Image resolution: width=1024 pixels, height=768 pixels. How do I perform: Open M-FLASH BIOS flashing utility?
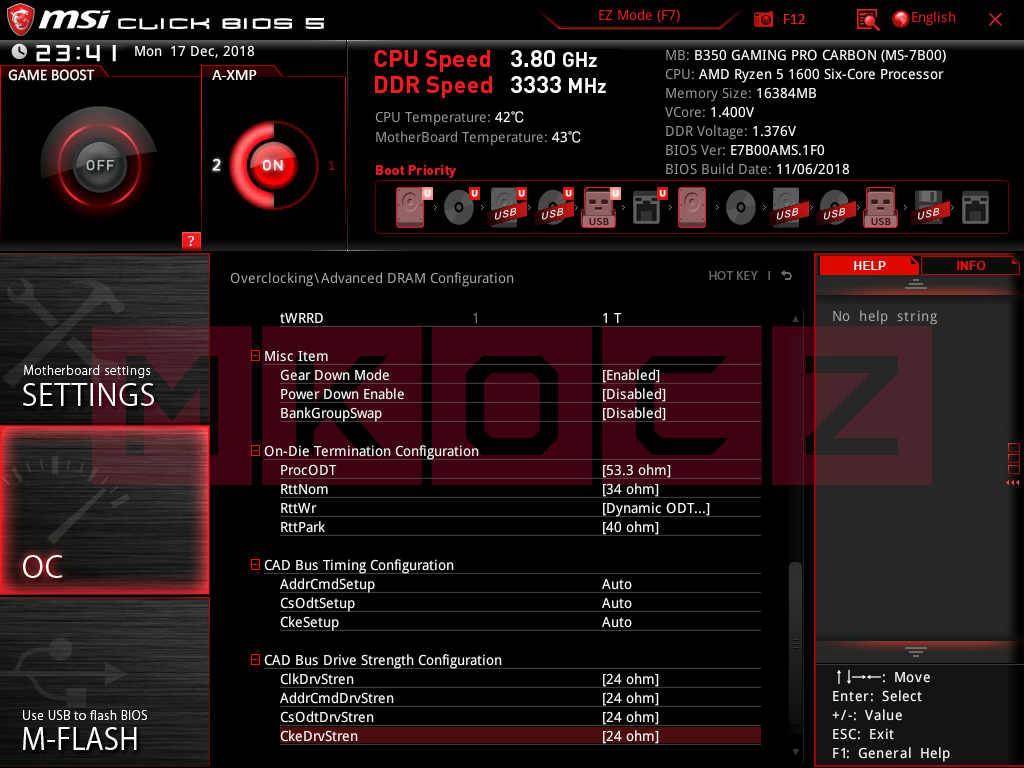(104, 682)
